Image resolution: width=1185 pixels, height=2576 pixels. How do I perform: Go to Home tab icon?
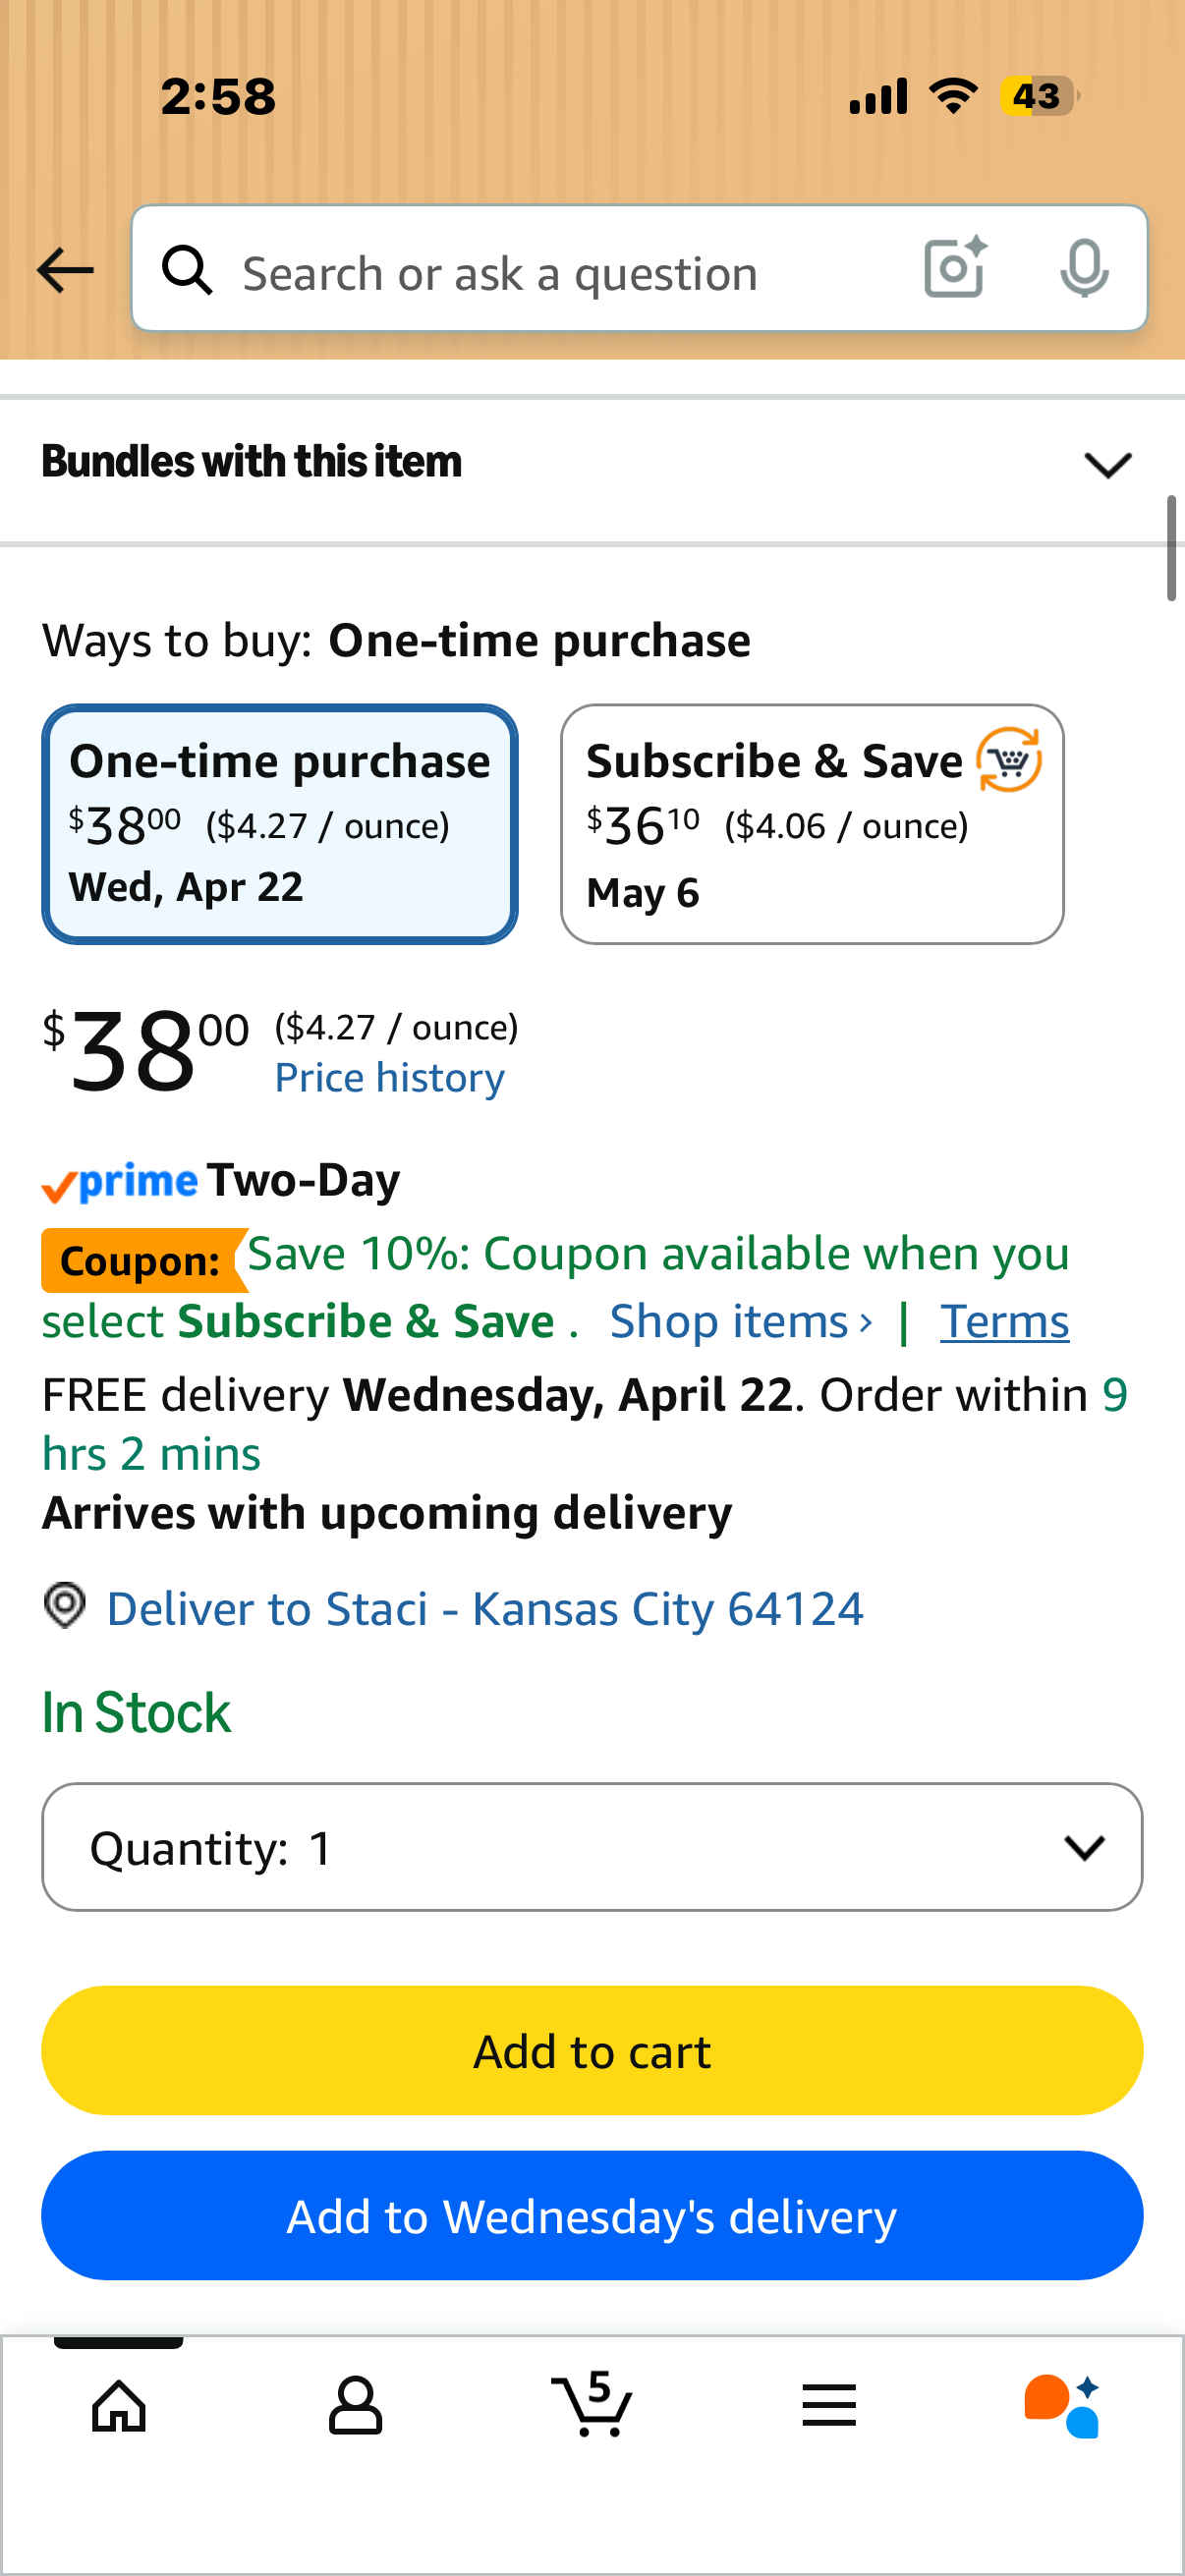point(119,2406)
